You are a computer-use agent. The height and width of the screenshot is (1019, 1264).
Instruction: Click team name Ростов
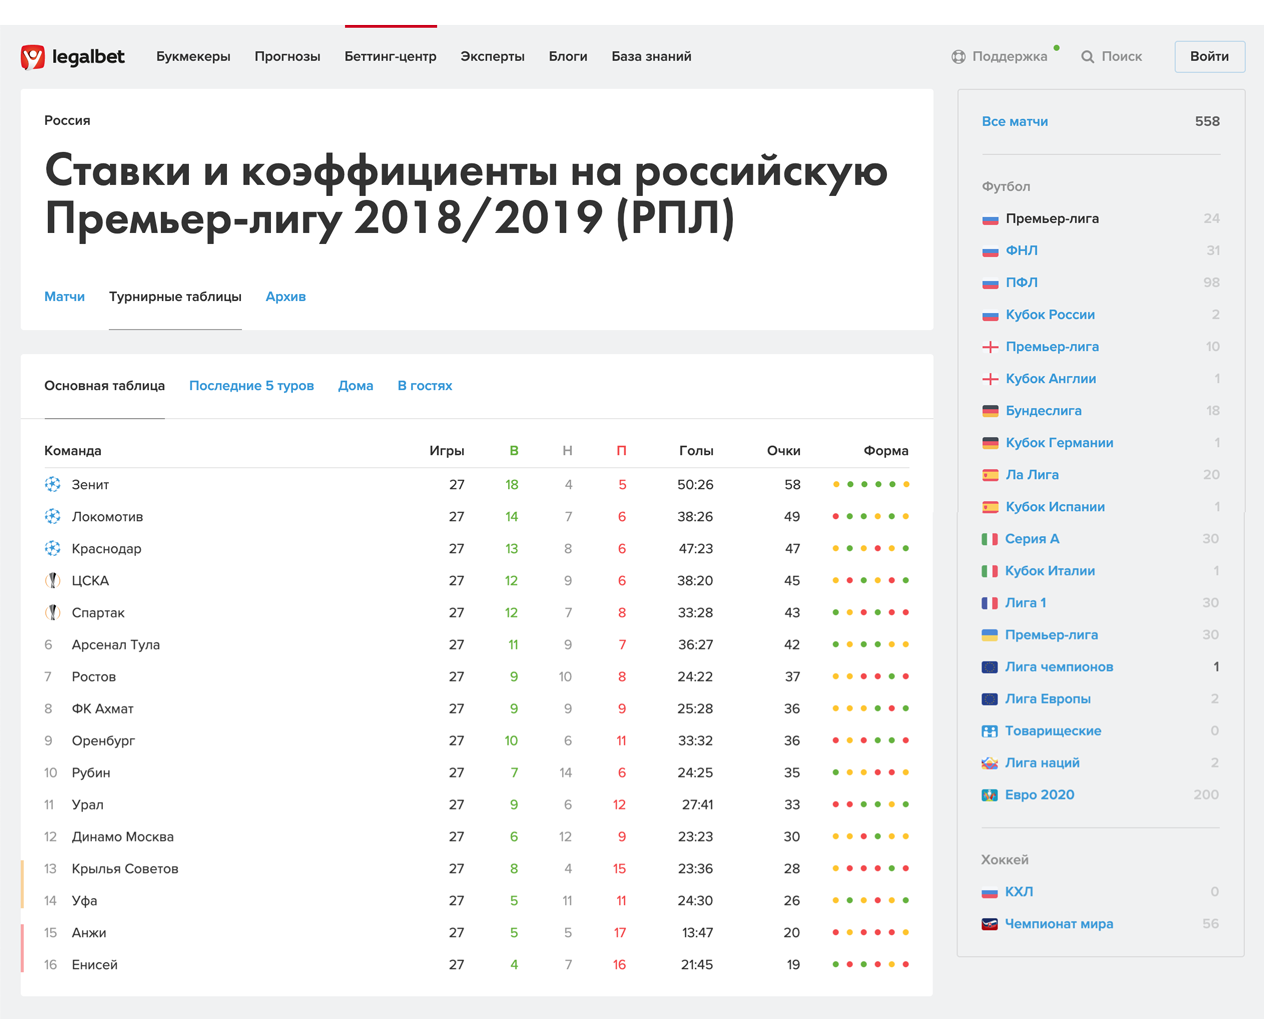93,677
